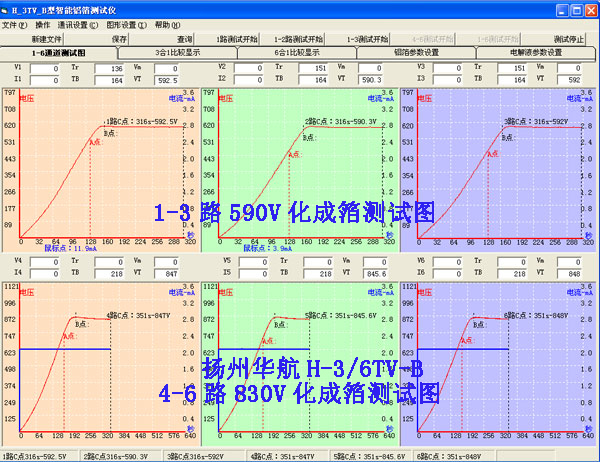Open the 帮助(H) menu

[x=168, y=25]
